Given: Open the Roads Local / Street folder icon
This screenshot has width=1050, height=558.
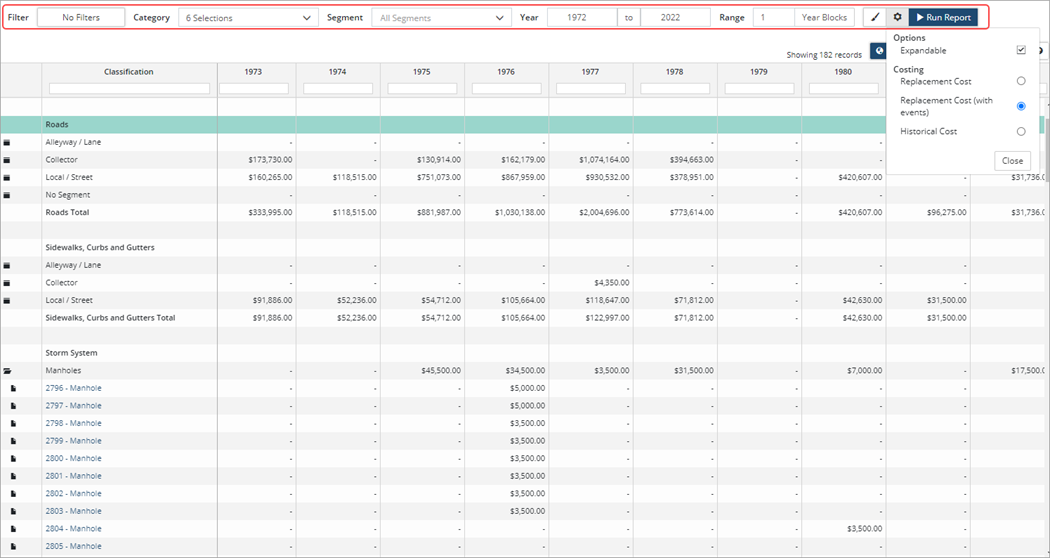Looking at the screenshot, I should coord(6,178).
